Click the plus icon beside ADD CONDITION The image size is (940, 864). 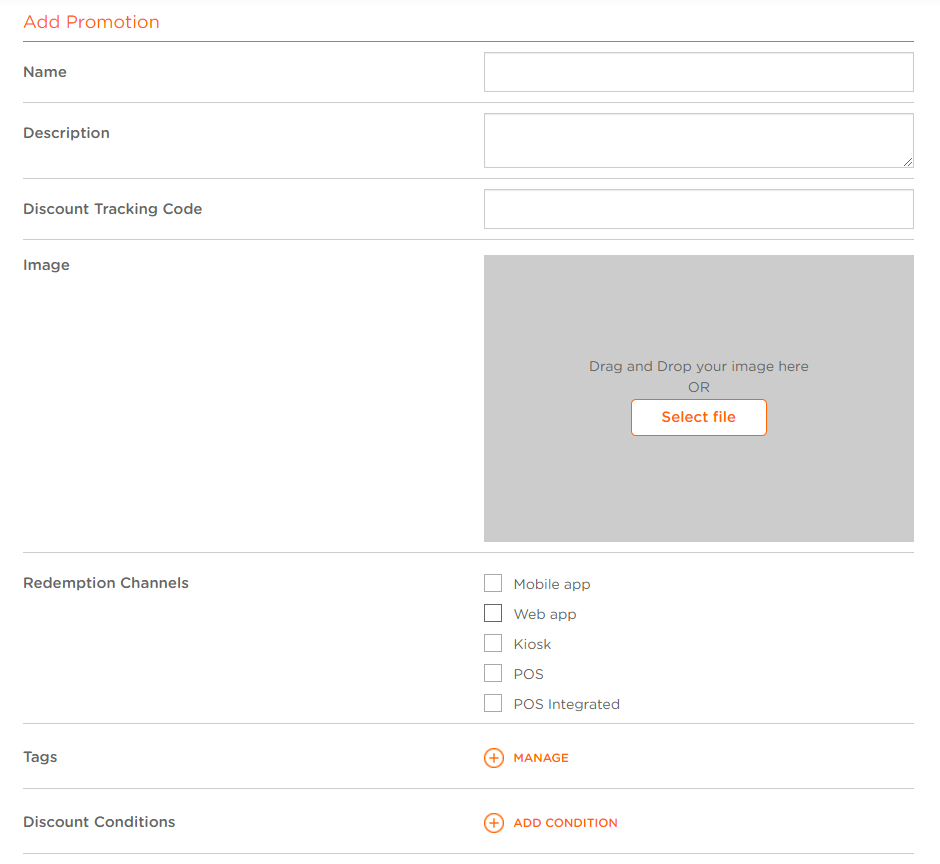493,823
